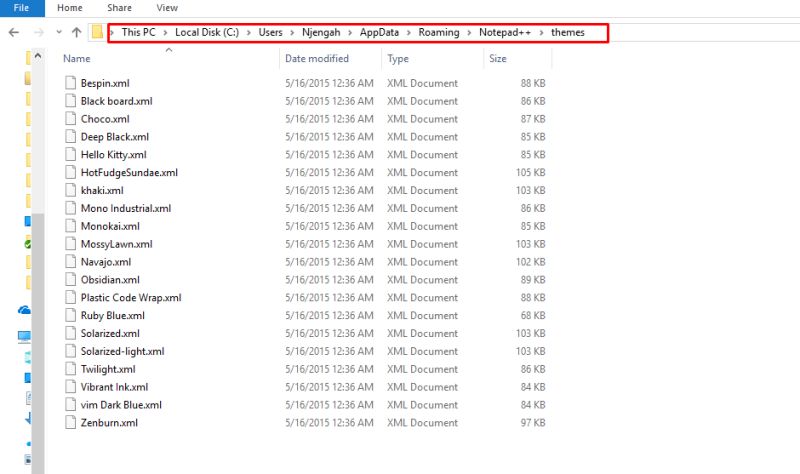Viewport: 800px width, 474px height.
Task: Click file icon of Solarized.xml
Action: (x=70, y=333)
